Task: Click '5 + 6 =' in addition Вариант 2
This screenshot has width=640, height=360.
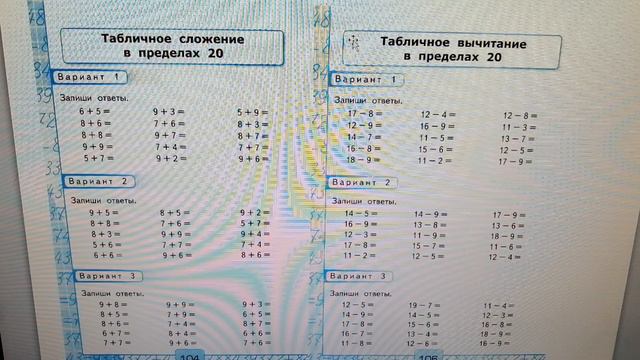Action: point(107,245)
